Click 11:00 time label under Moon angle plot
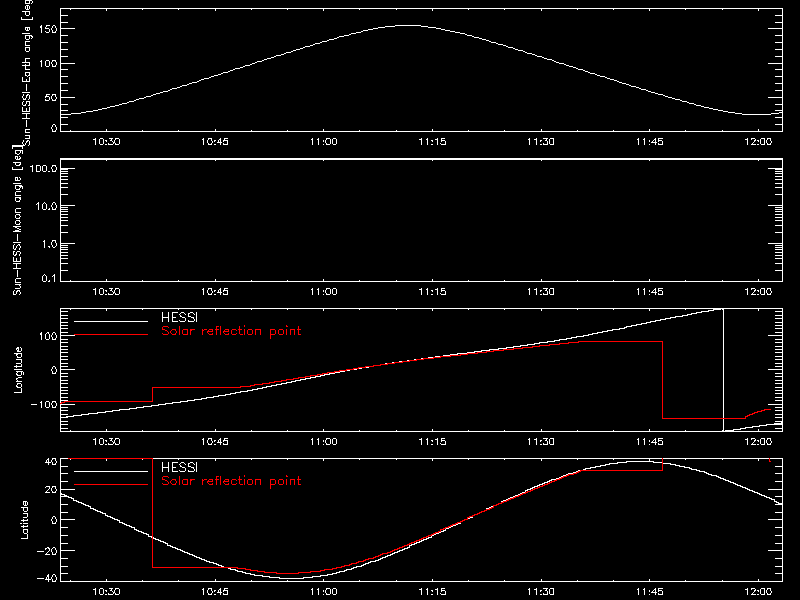The image size is (800, 600). (323, 292)
